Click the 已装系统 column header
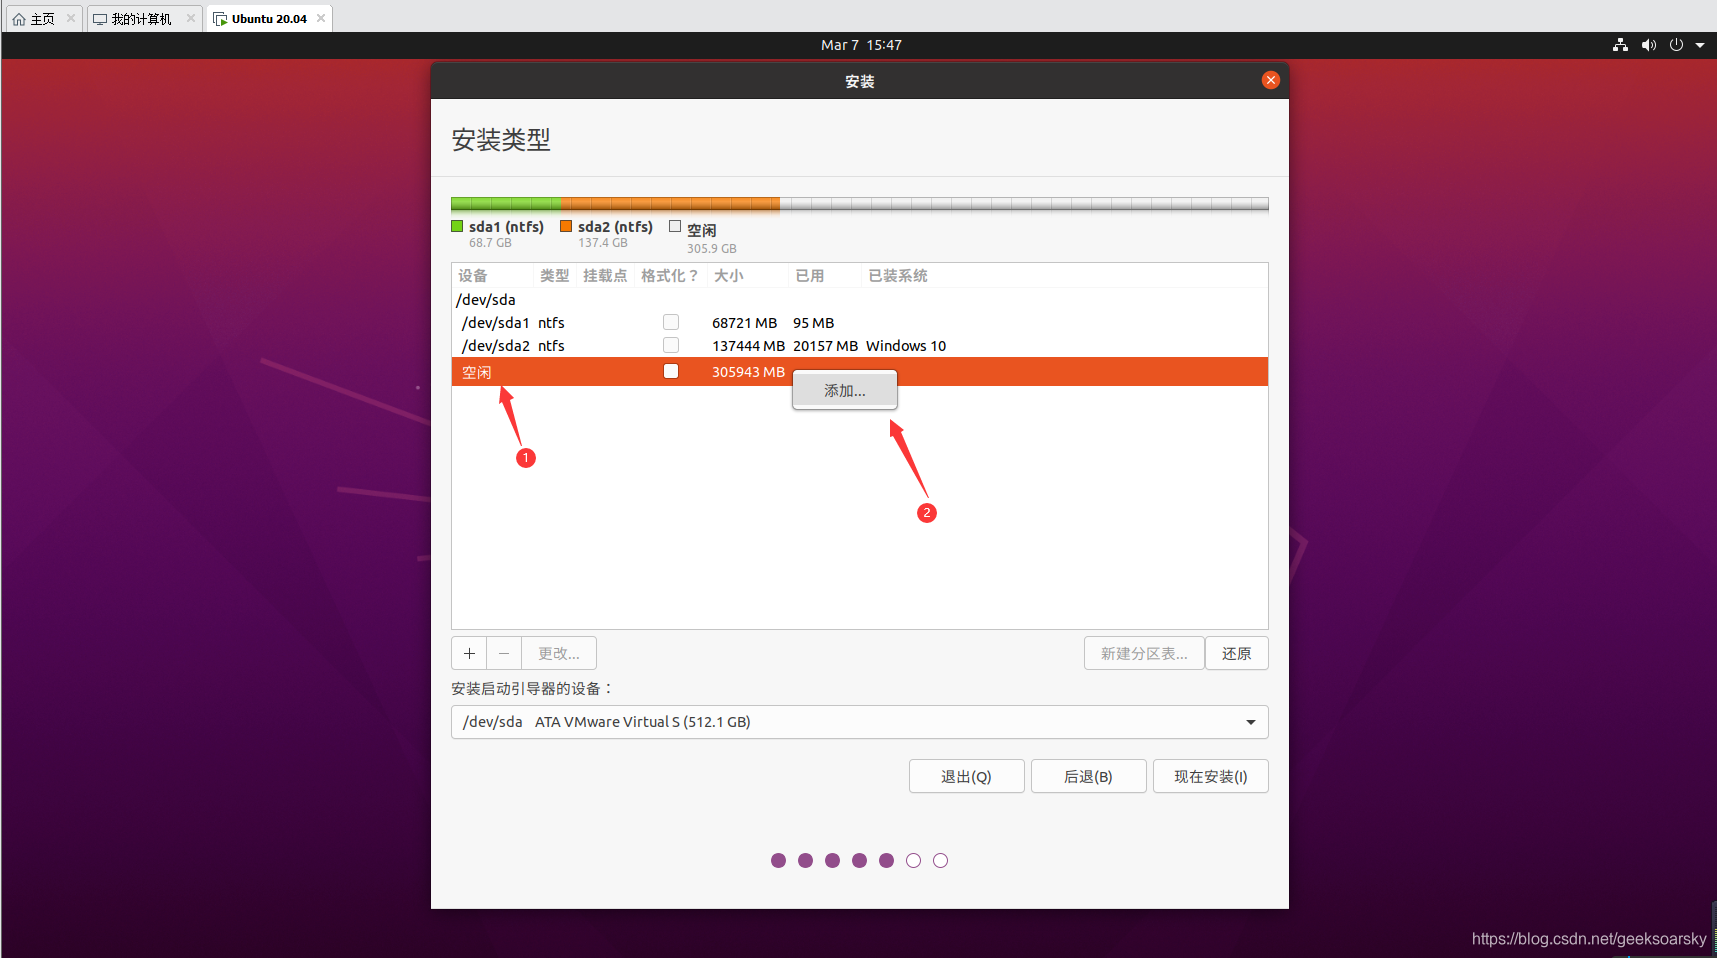This screenshot has width=1717, height=958. [x=898, y=275]
